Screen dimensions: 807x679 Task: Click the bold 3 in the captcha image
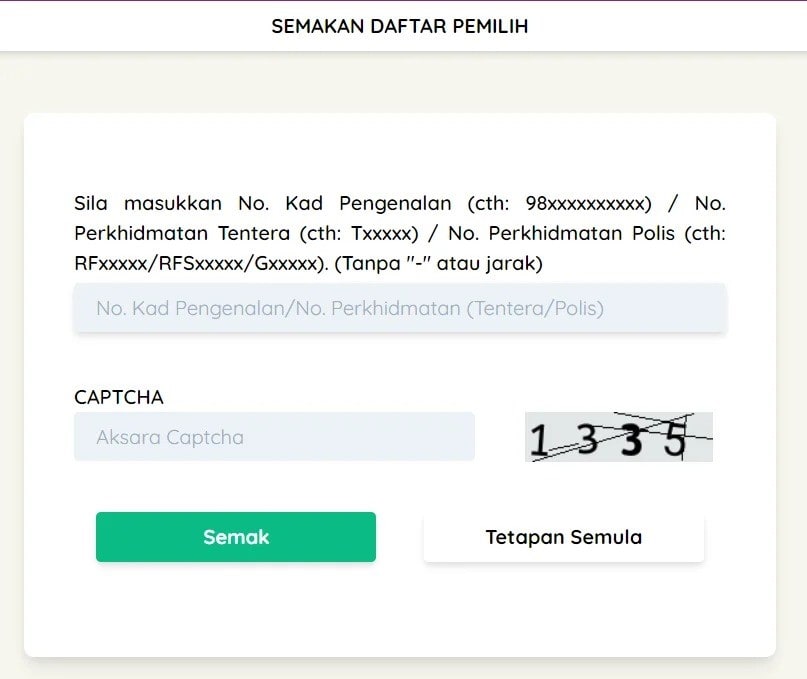point(631,441)
